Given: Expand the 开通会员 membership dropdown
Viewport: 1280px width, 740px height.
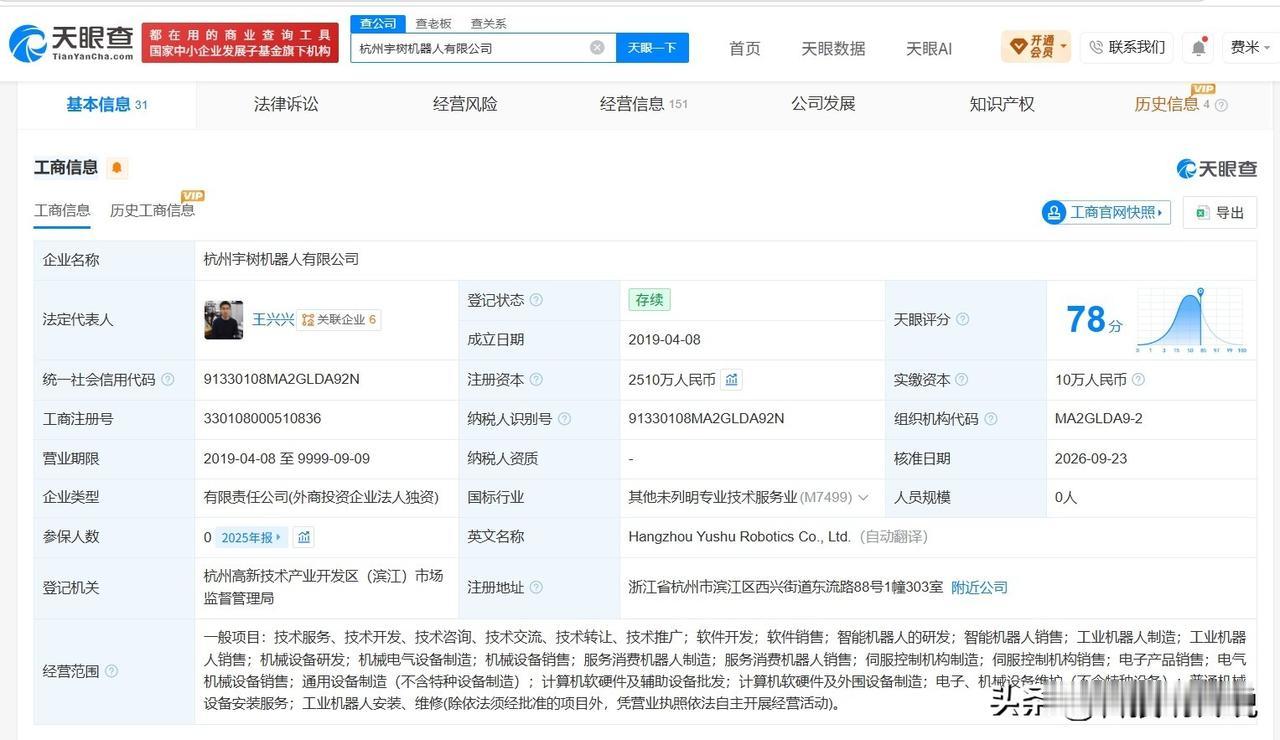Looking at the screenshot, I should pyautogui.click(x=1063, y=46).
